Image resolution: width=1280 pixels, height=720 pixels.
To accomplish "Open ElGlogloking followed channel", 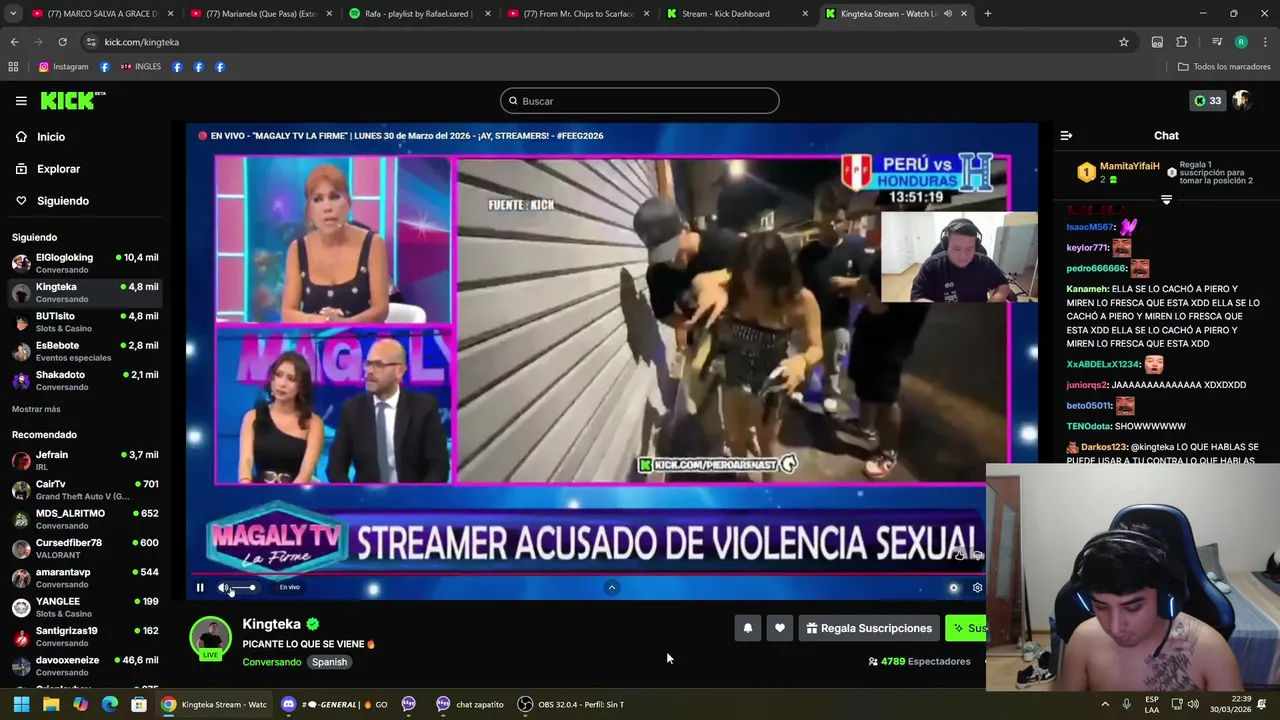I will pos(85,263).
